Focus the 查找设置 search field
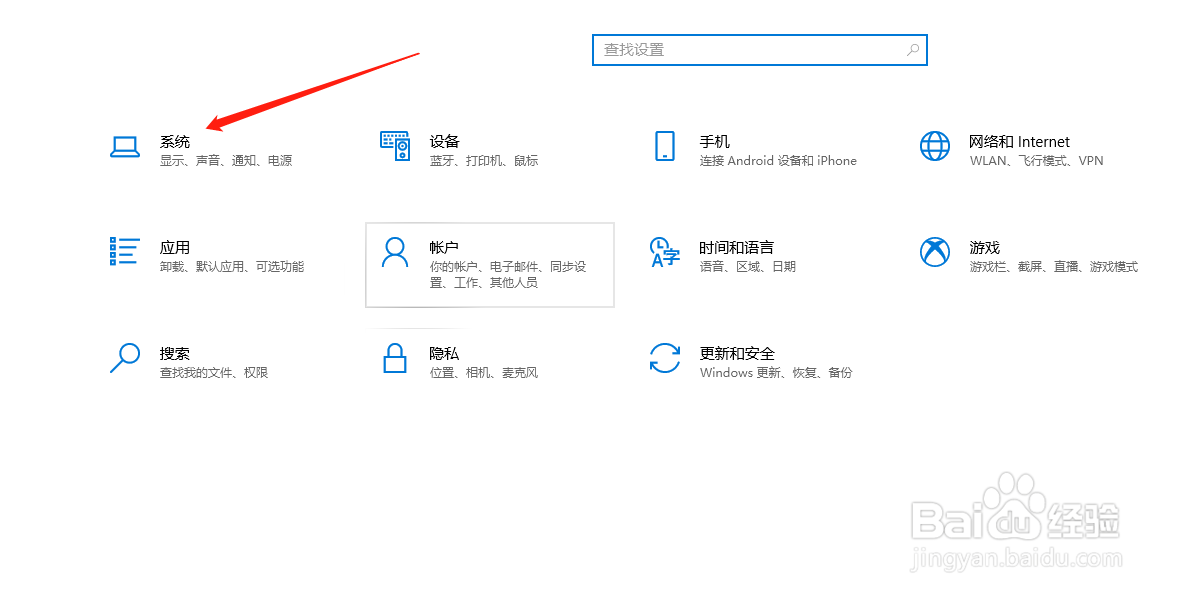The width and height of the screenshot is (1187, 599). click(759, 50)
